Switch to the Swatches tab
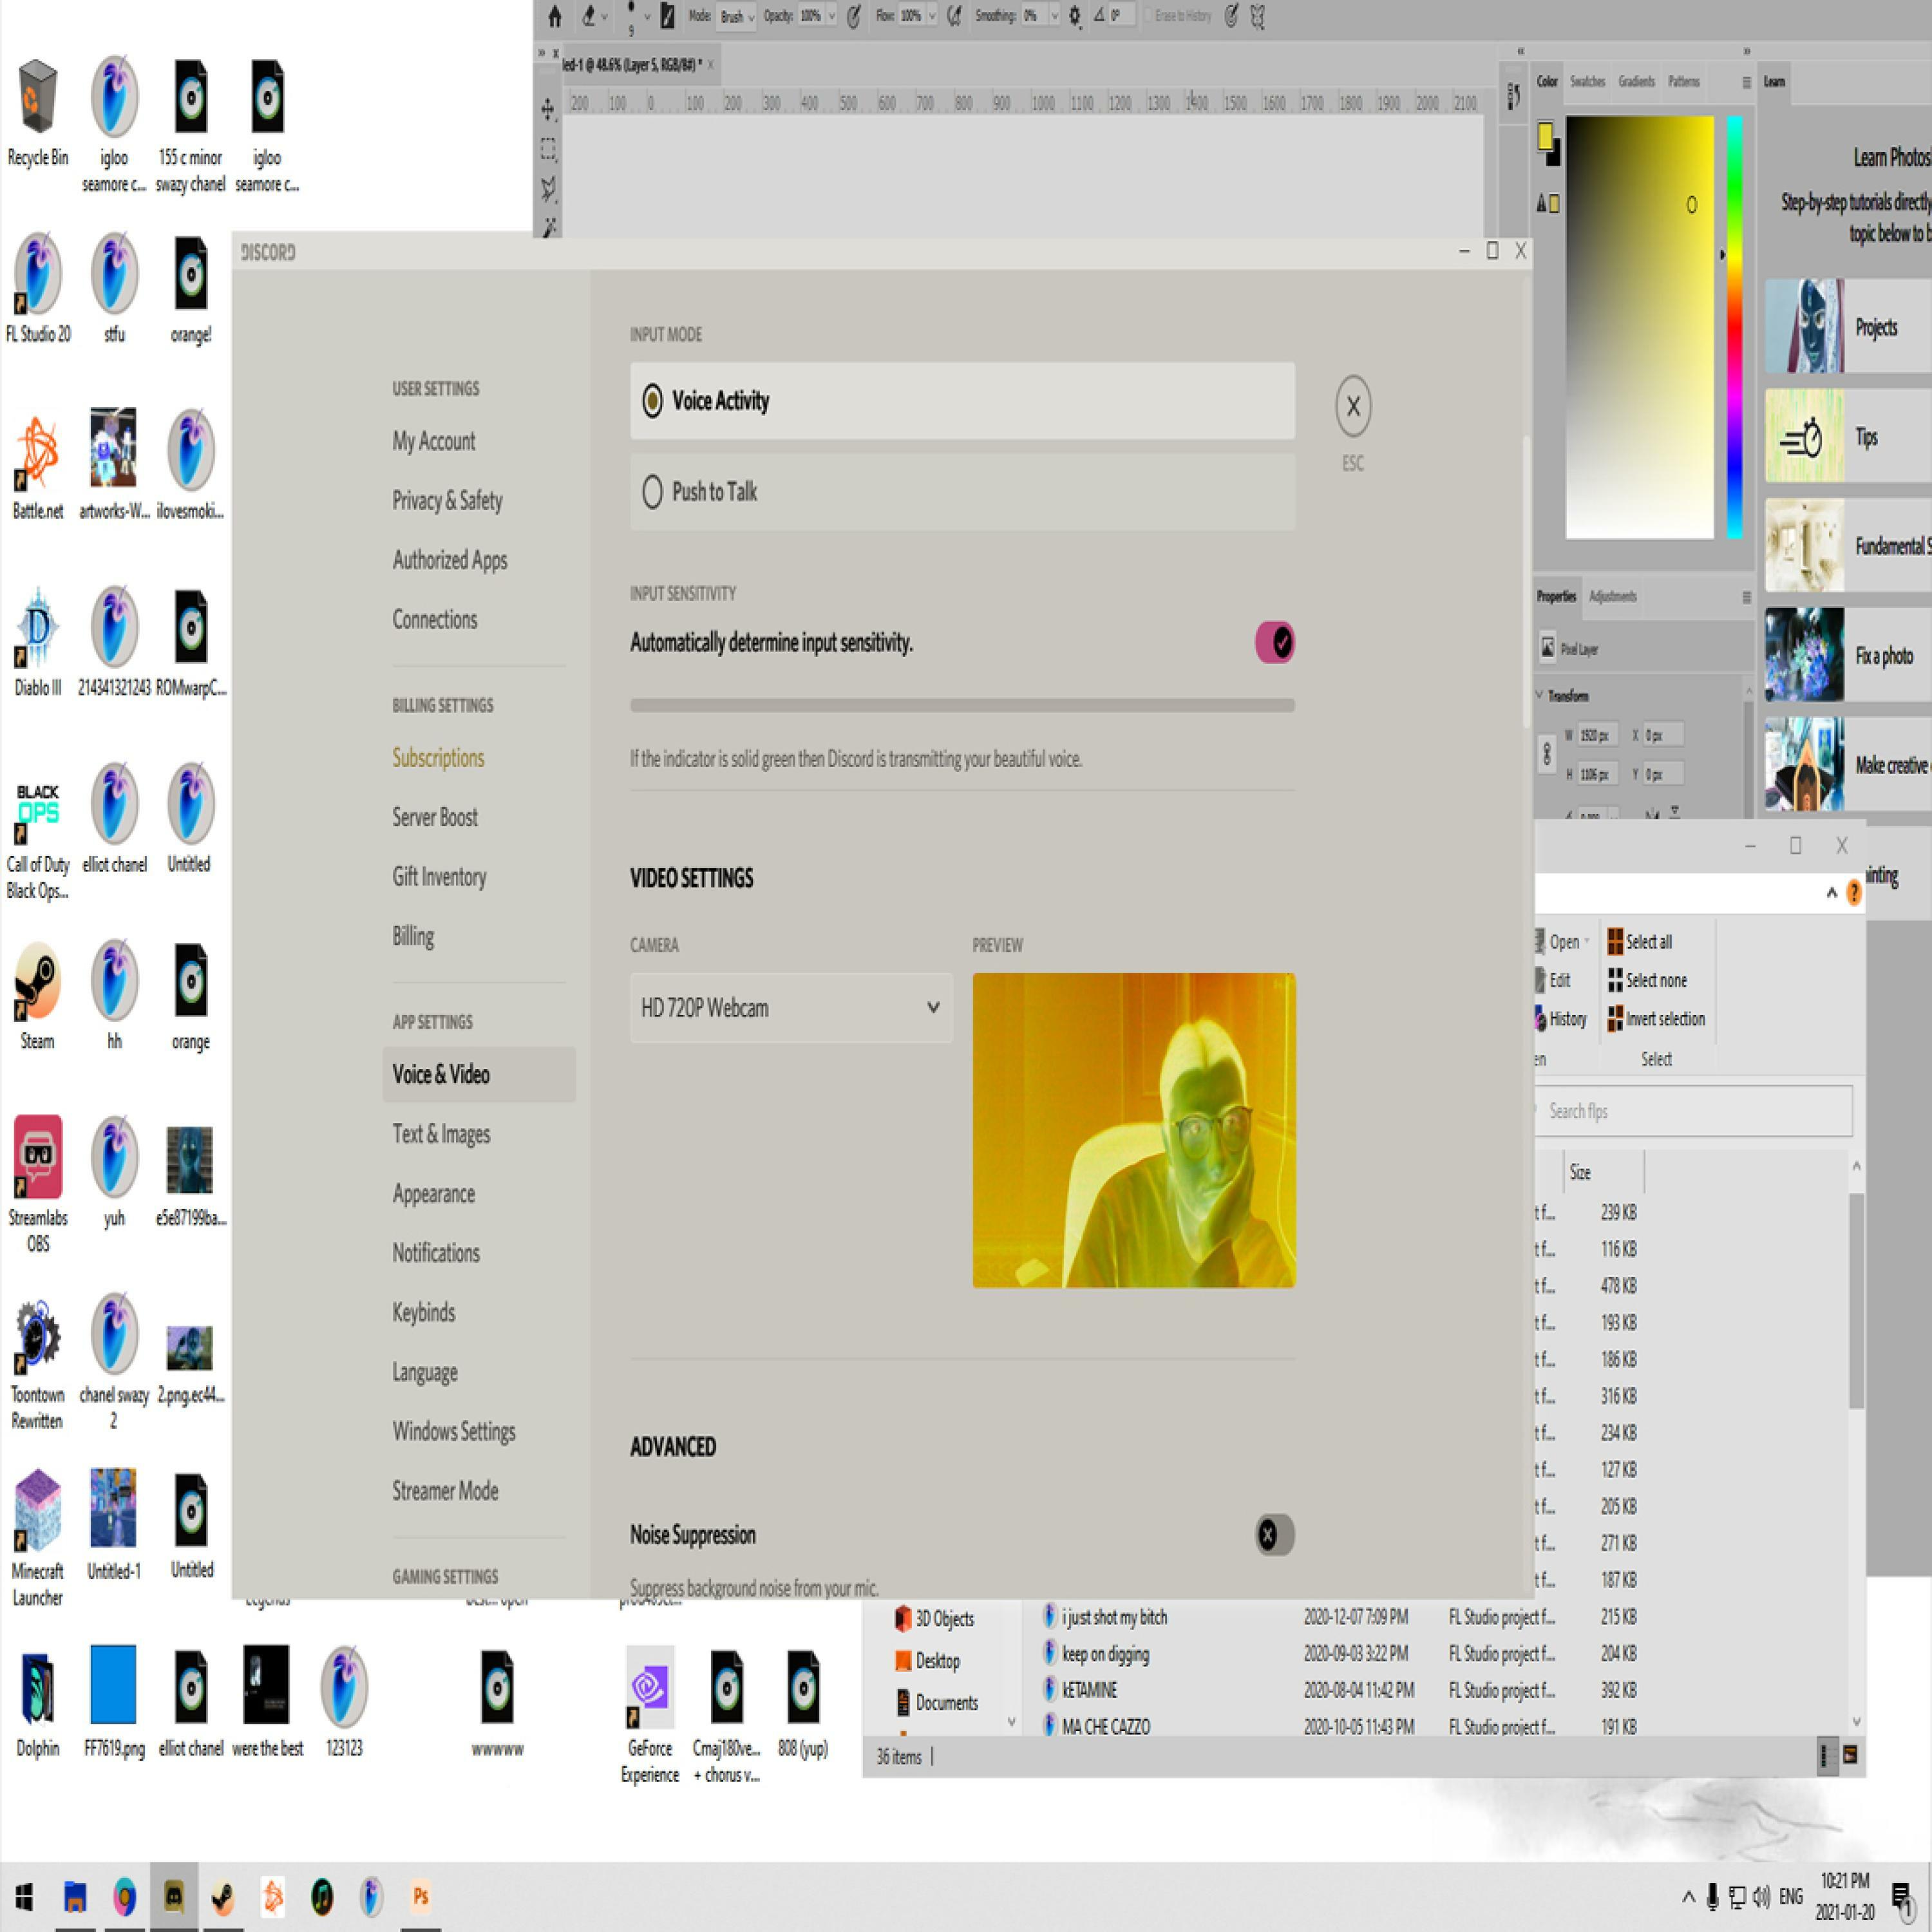The image size is (1932, 1932). (1587, 82)
